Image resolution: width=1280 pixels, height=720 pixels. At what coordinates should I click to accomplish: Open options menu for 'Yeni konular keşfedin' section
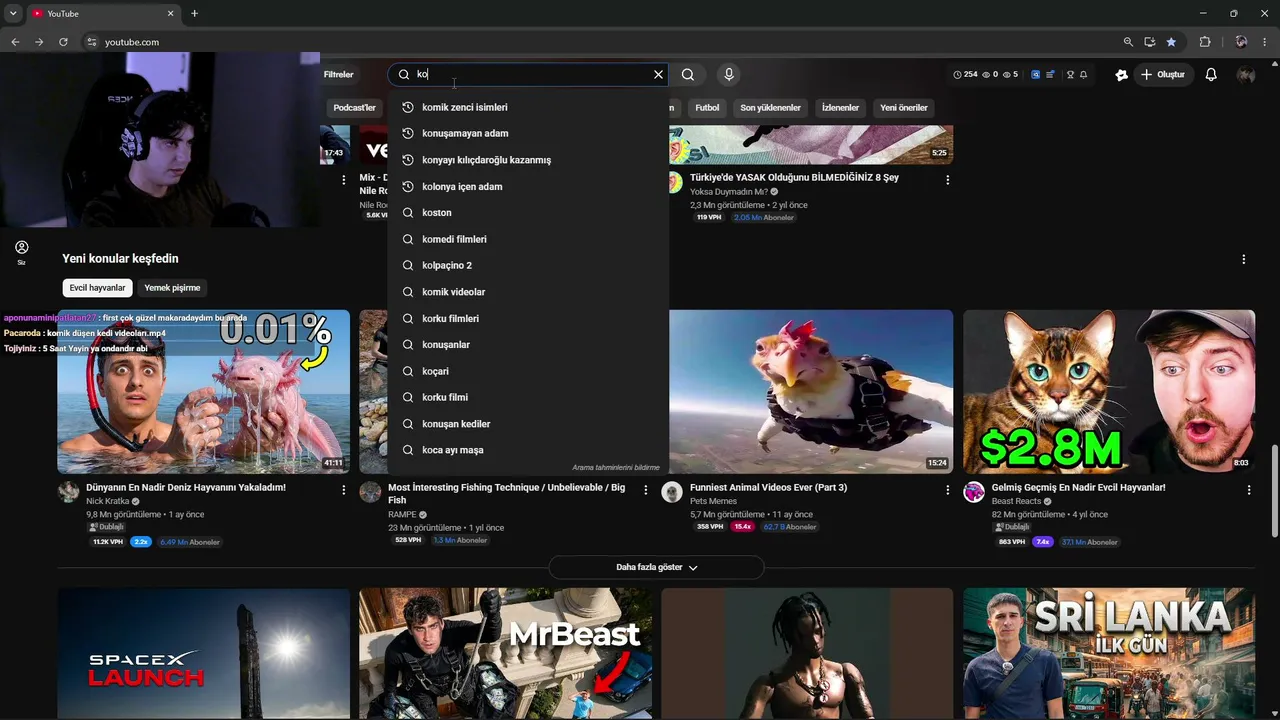pos(1244,259)
